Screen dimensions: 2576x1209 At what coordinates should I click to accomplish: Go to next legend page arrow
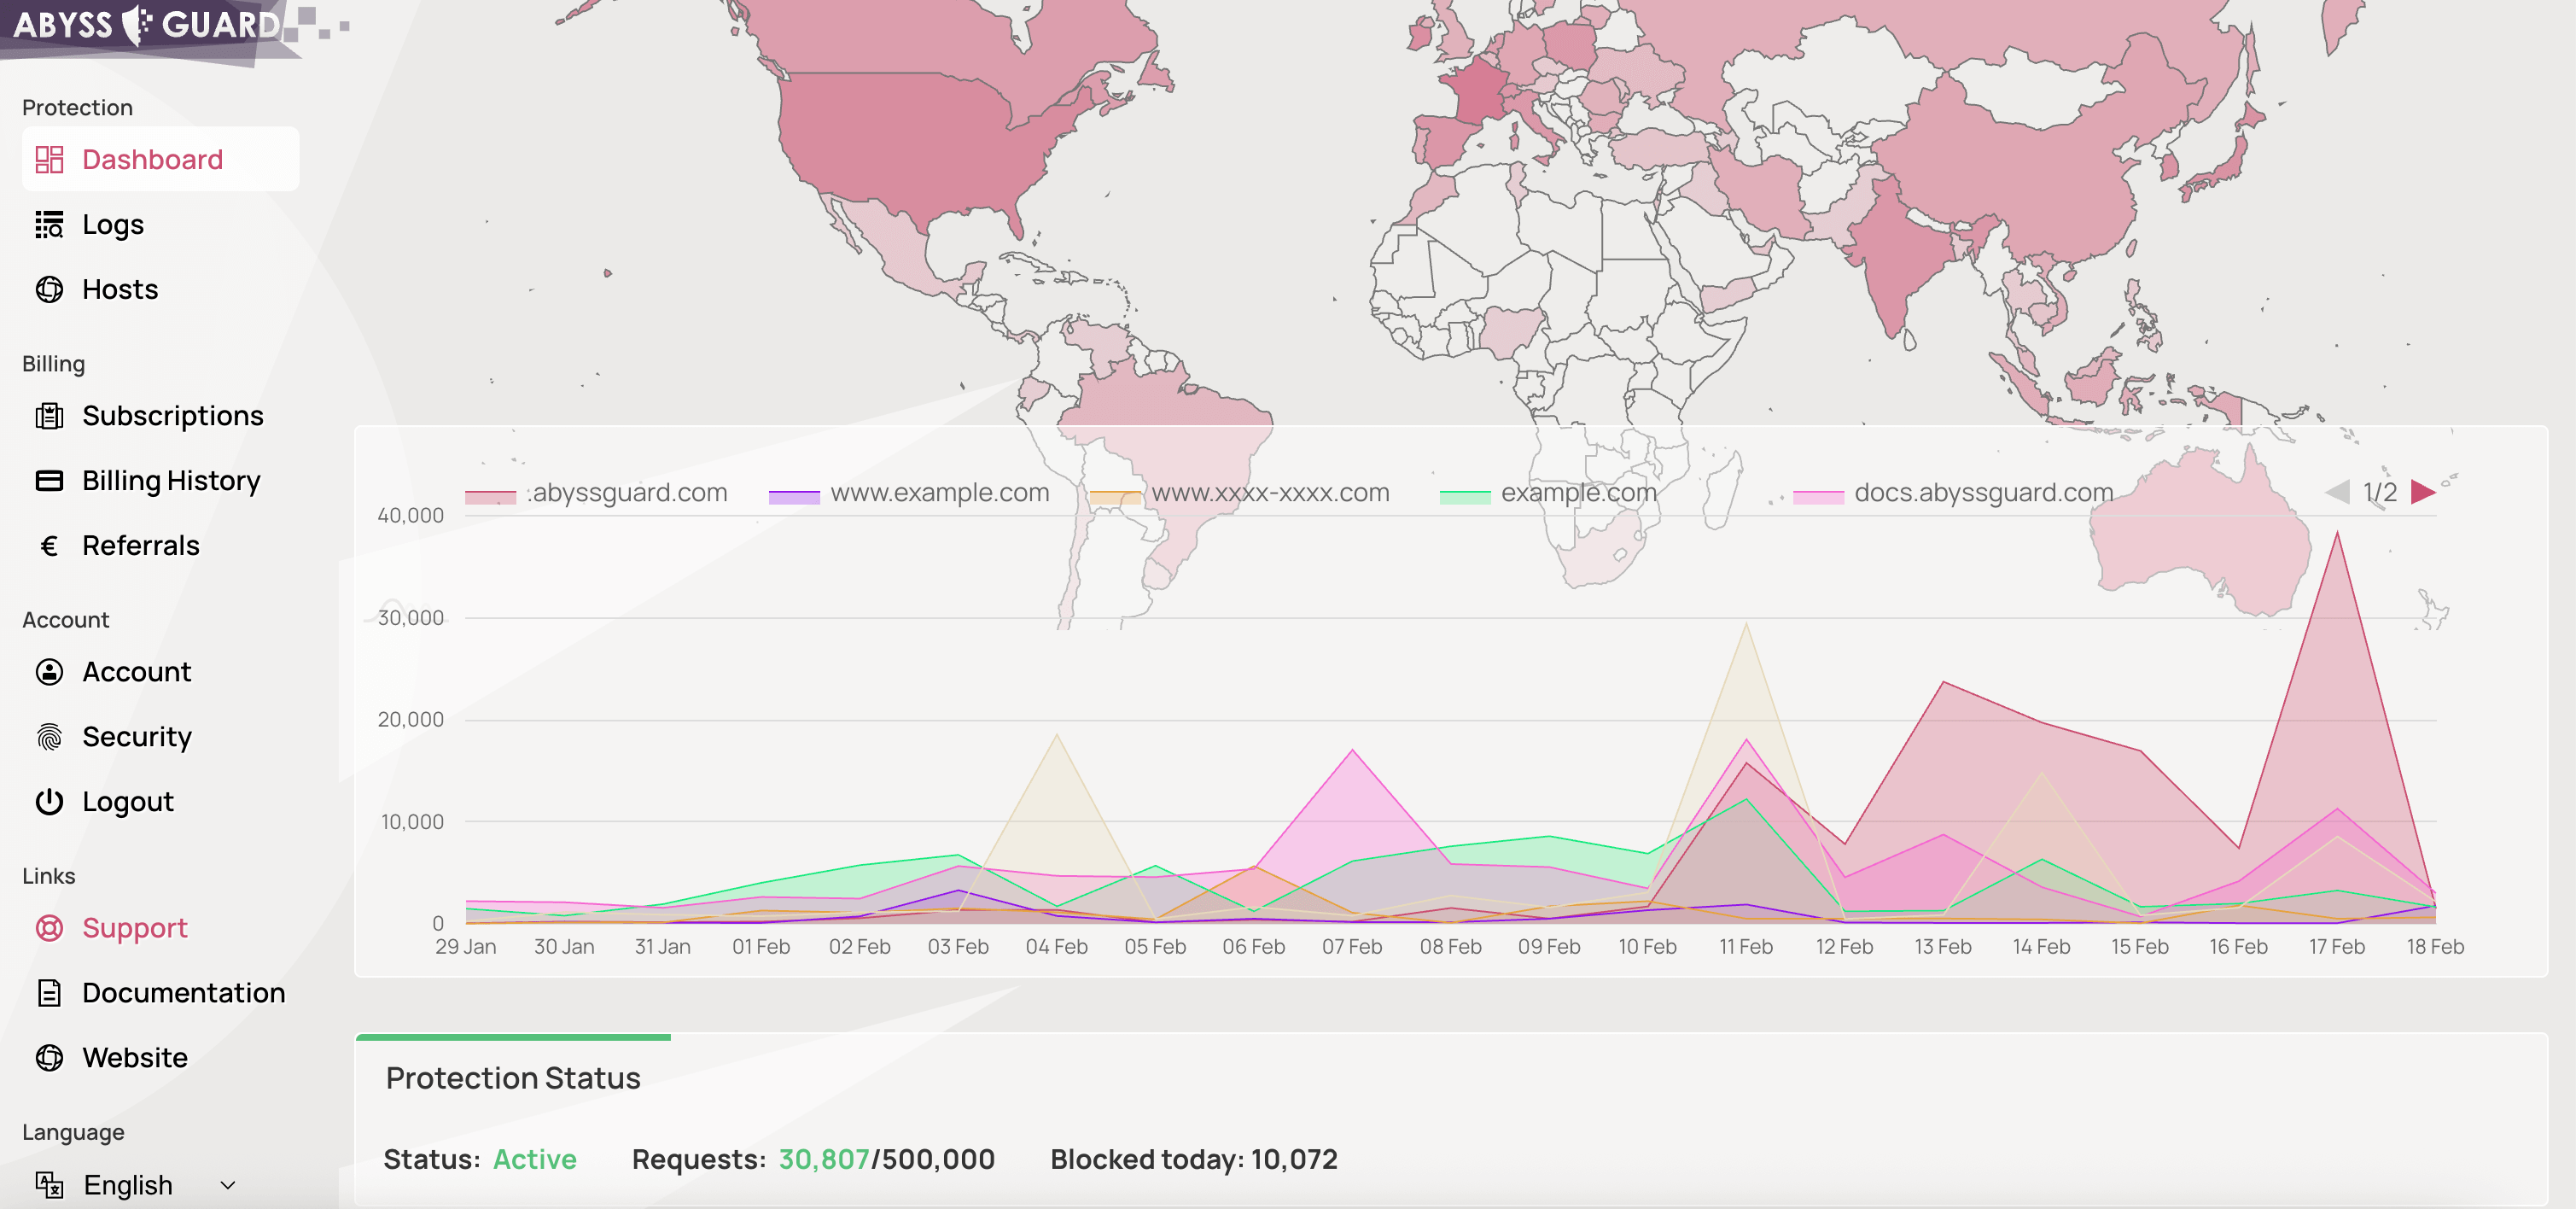2423,492
